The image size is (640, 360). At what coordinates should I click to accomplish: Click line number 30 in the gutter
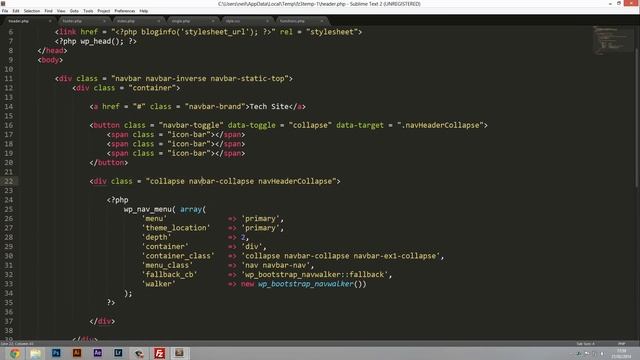(x=9, y=256)
